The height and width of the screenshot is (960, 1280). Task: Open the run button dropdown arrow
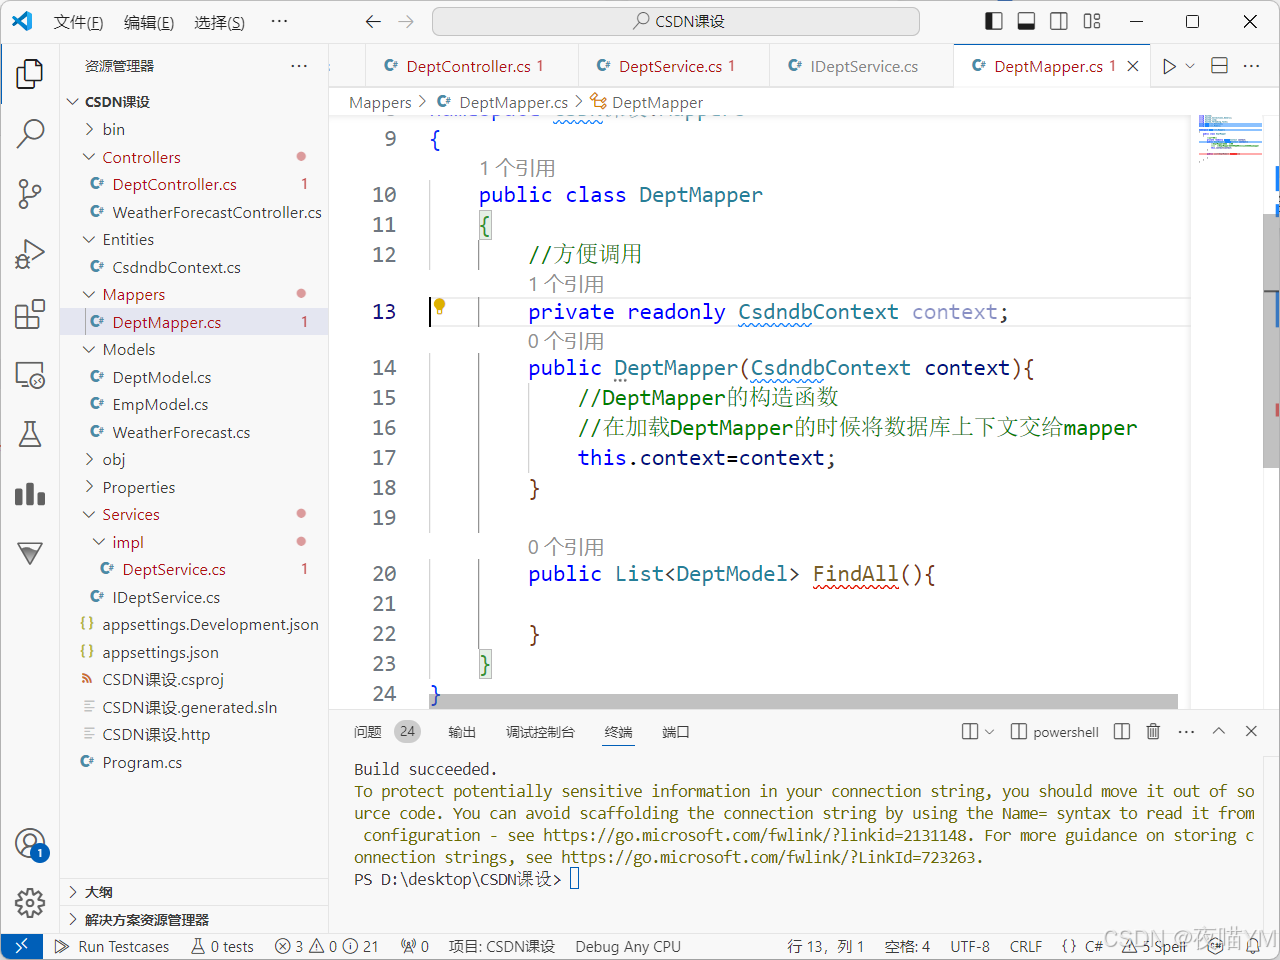[x=1190, y=66]
